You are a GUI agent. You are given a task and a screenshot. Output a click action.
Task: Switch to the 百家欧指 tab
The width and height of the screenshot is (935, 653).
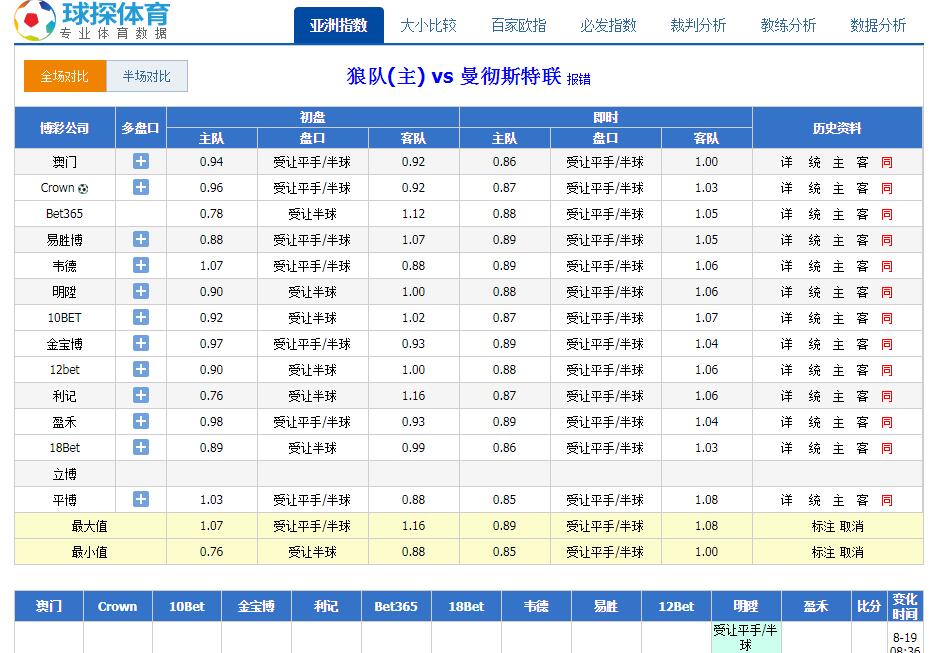coord(518,25)
